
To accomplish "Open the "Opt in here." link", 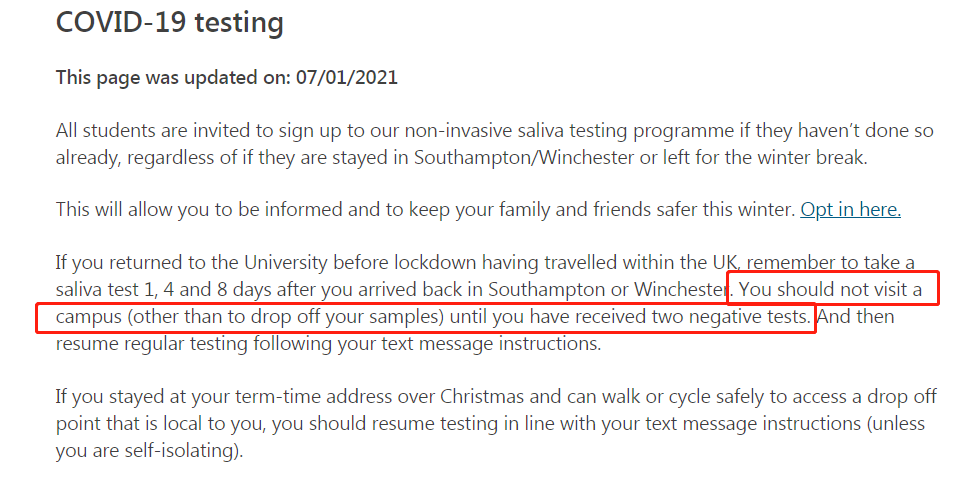I will [850, 209].
